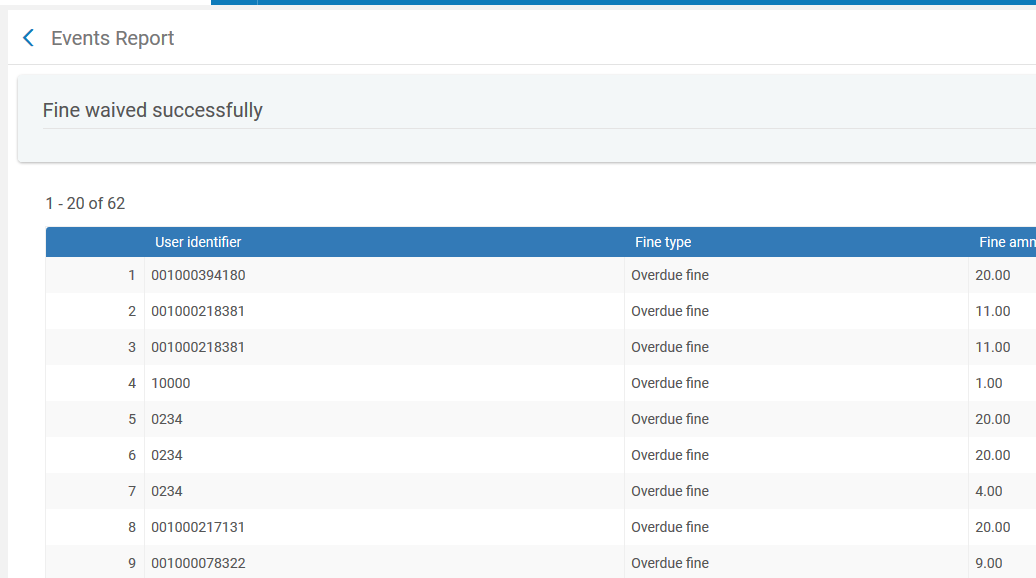This screenshot has width=1036, height=578.
Task: Click the 1.00 fine amount cell
Action: (989, 383)
